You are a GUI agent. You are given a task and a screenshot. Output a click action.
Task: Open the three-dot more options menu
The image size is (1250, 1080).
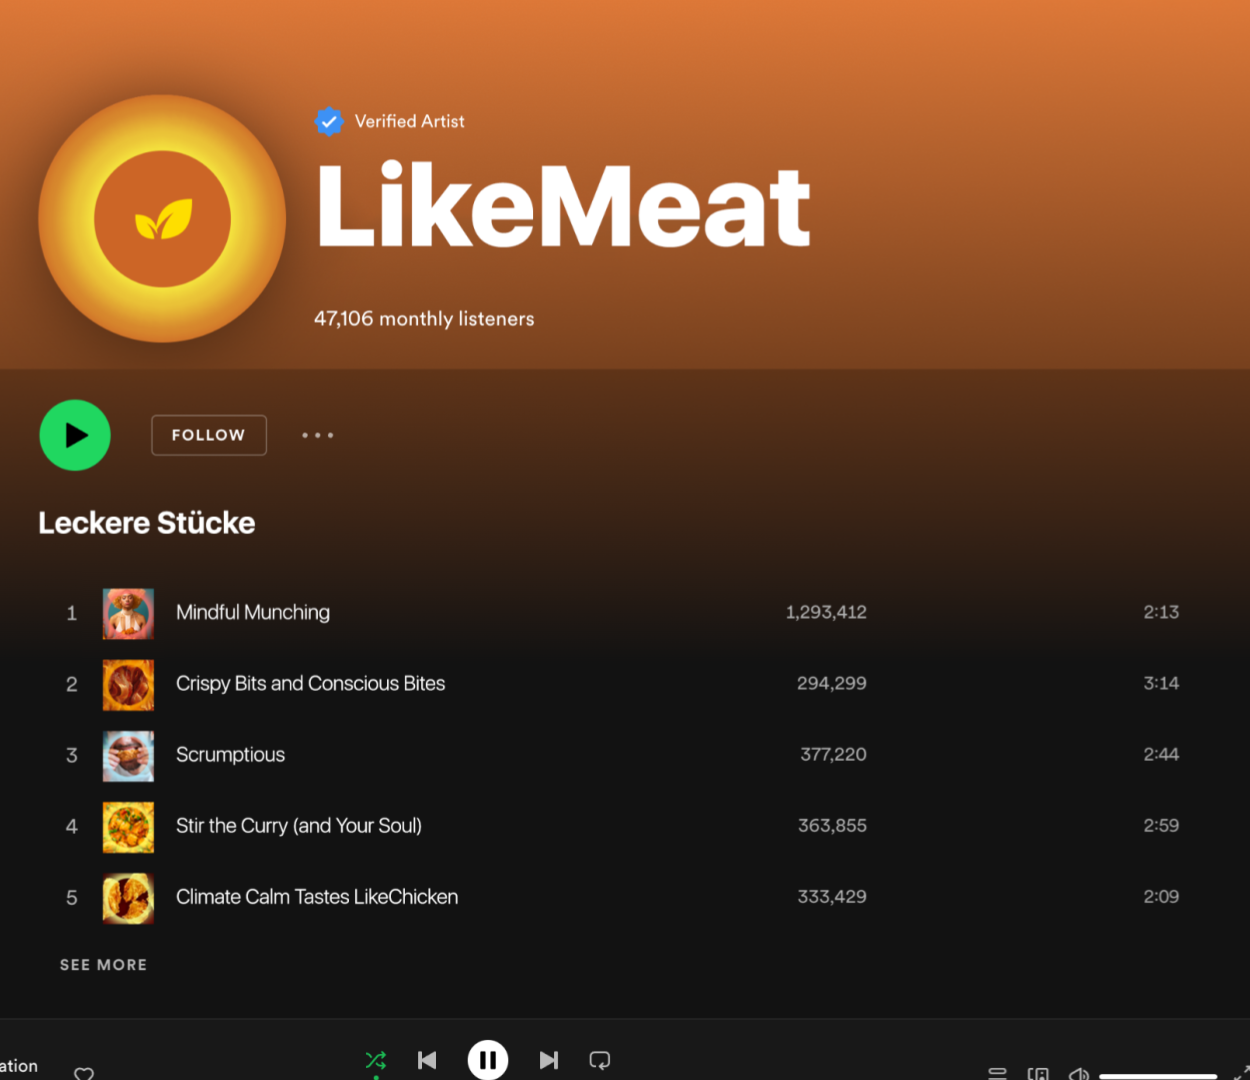pyautogui.click(x=318, y=435)
